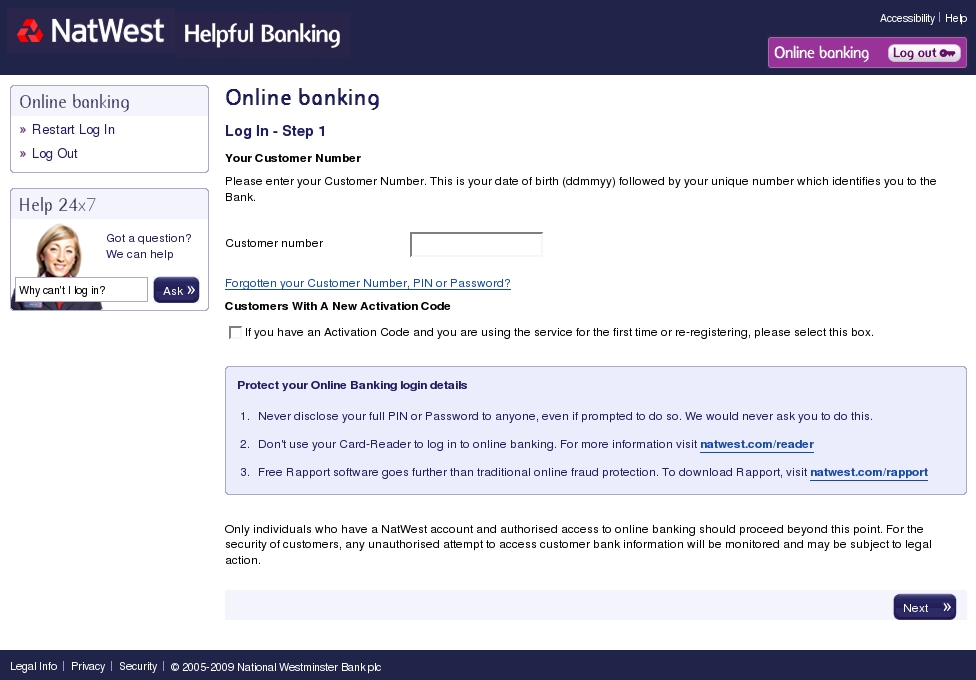
Task: Select Restart Log In in the sidebar
Action: 73,130
